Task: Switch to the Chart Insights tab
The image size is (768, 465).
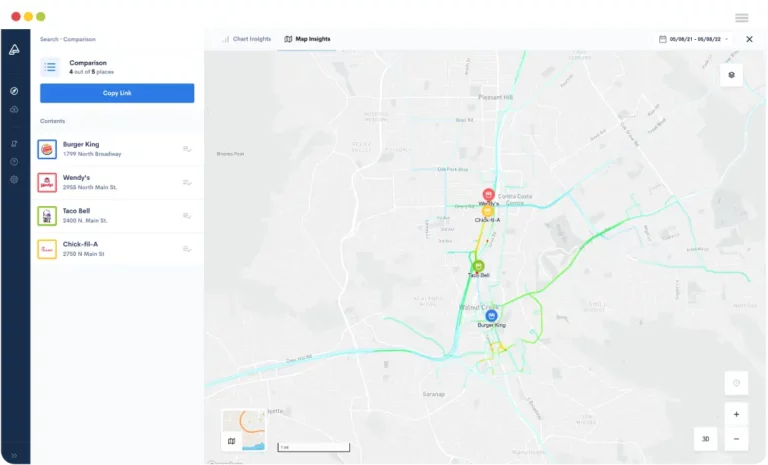Action: [x=246, y=39]
